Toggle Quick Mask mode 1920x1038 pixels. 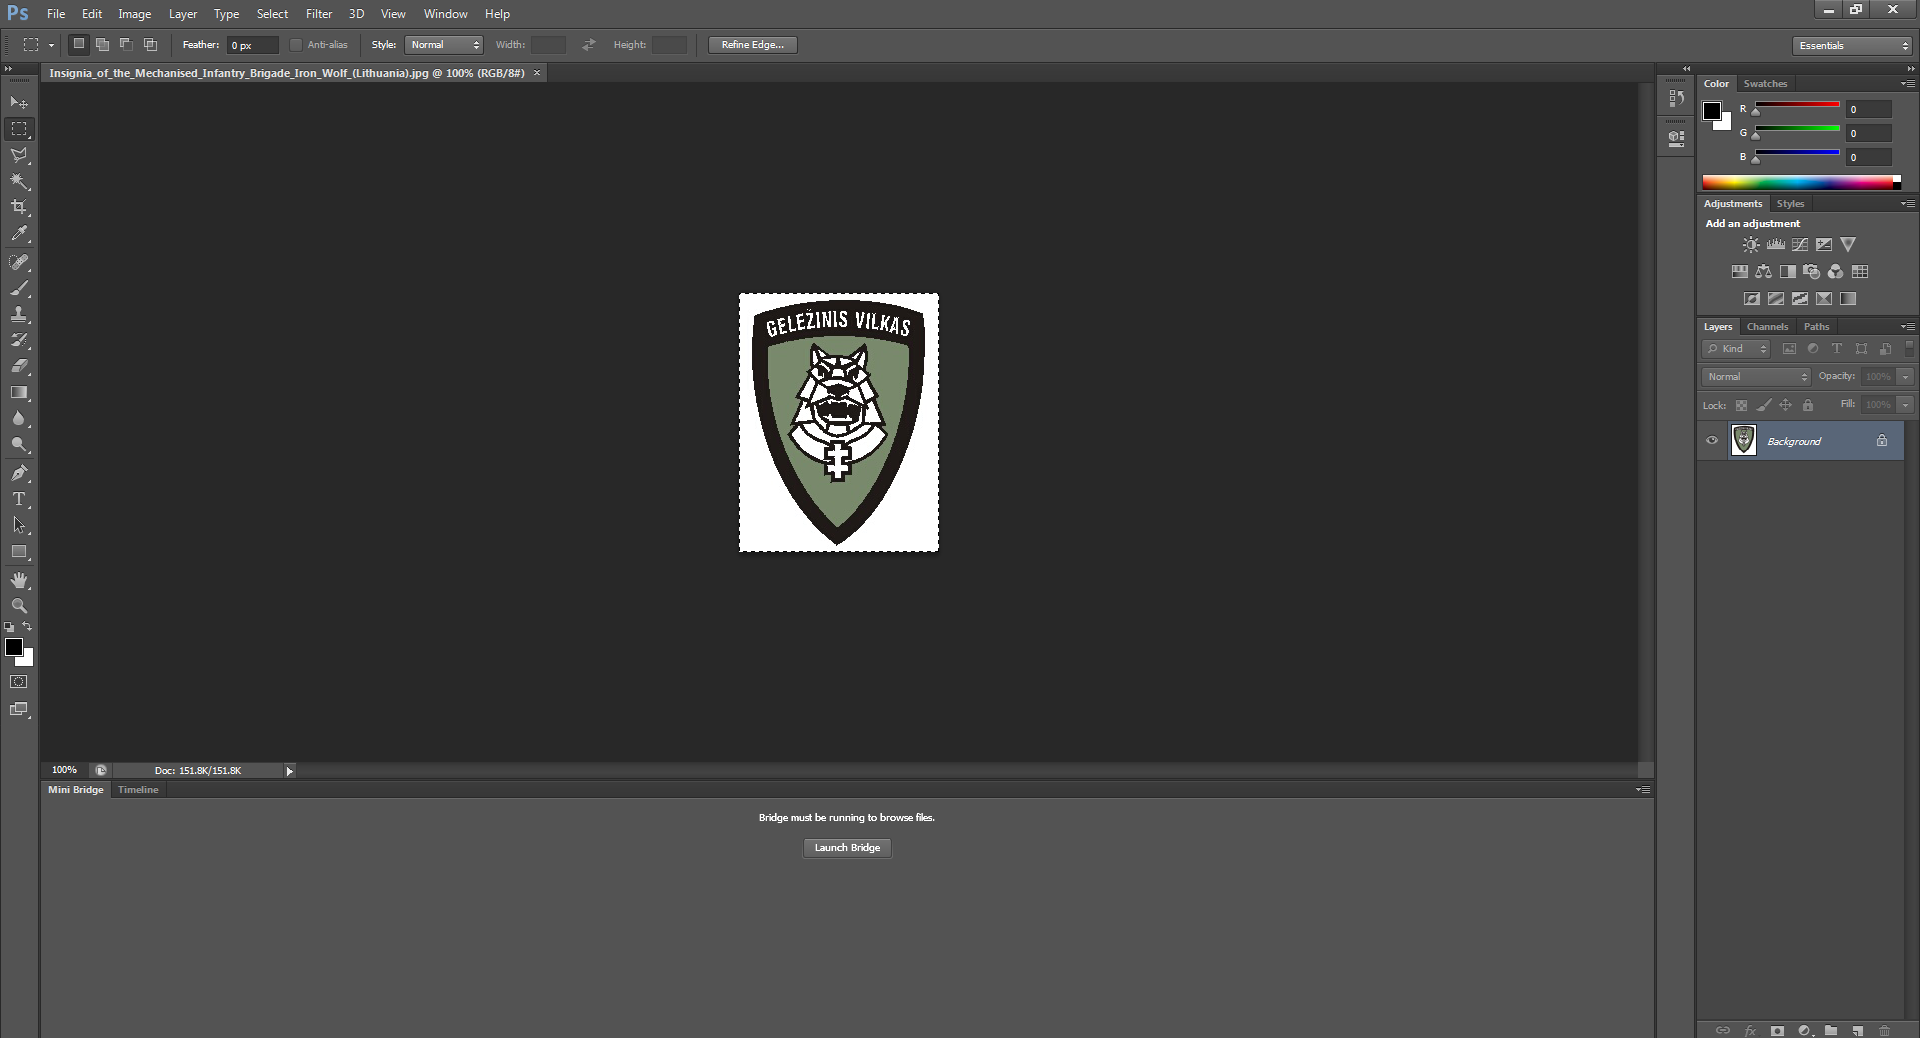coord(19,682)
